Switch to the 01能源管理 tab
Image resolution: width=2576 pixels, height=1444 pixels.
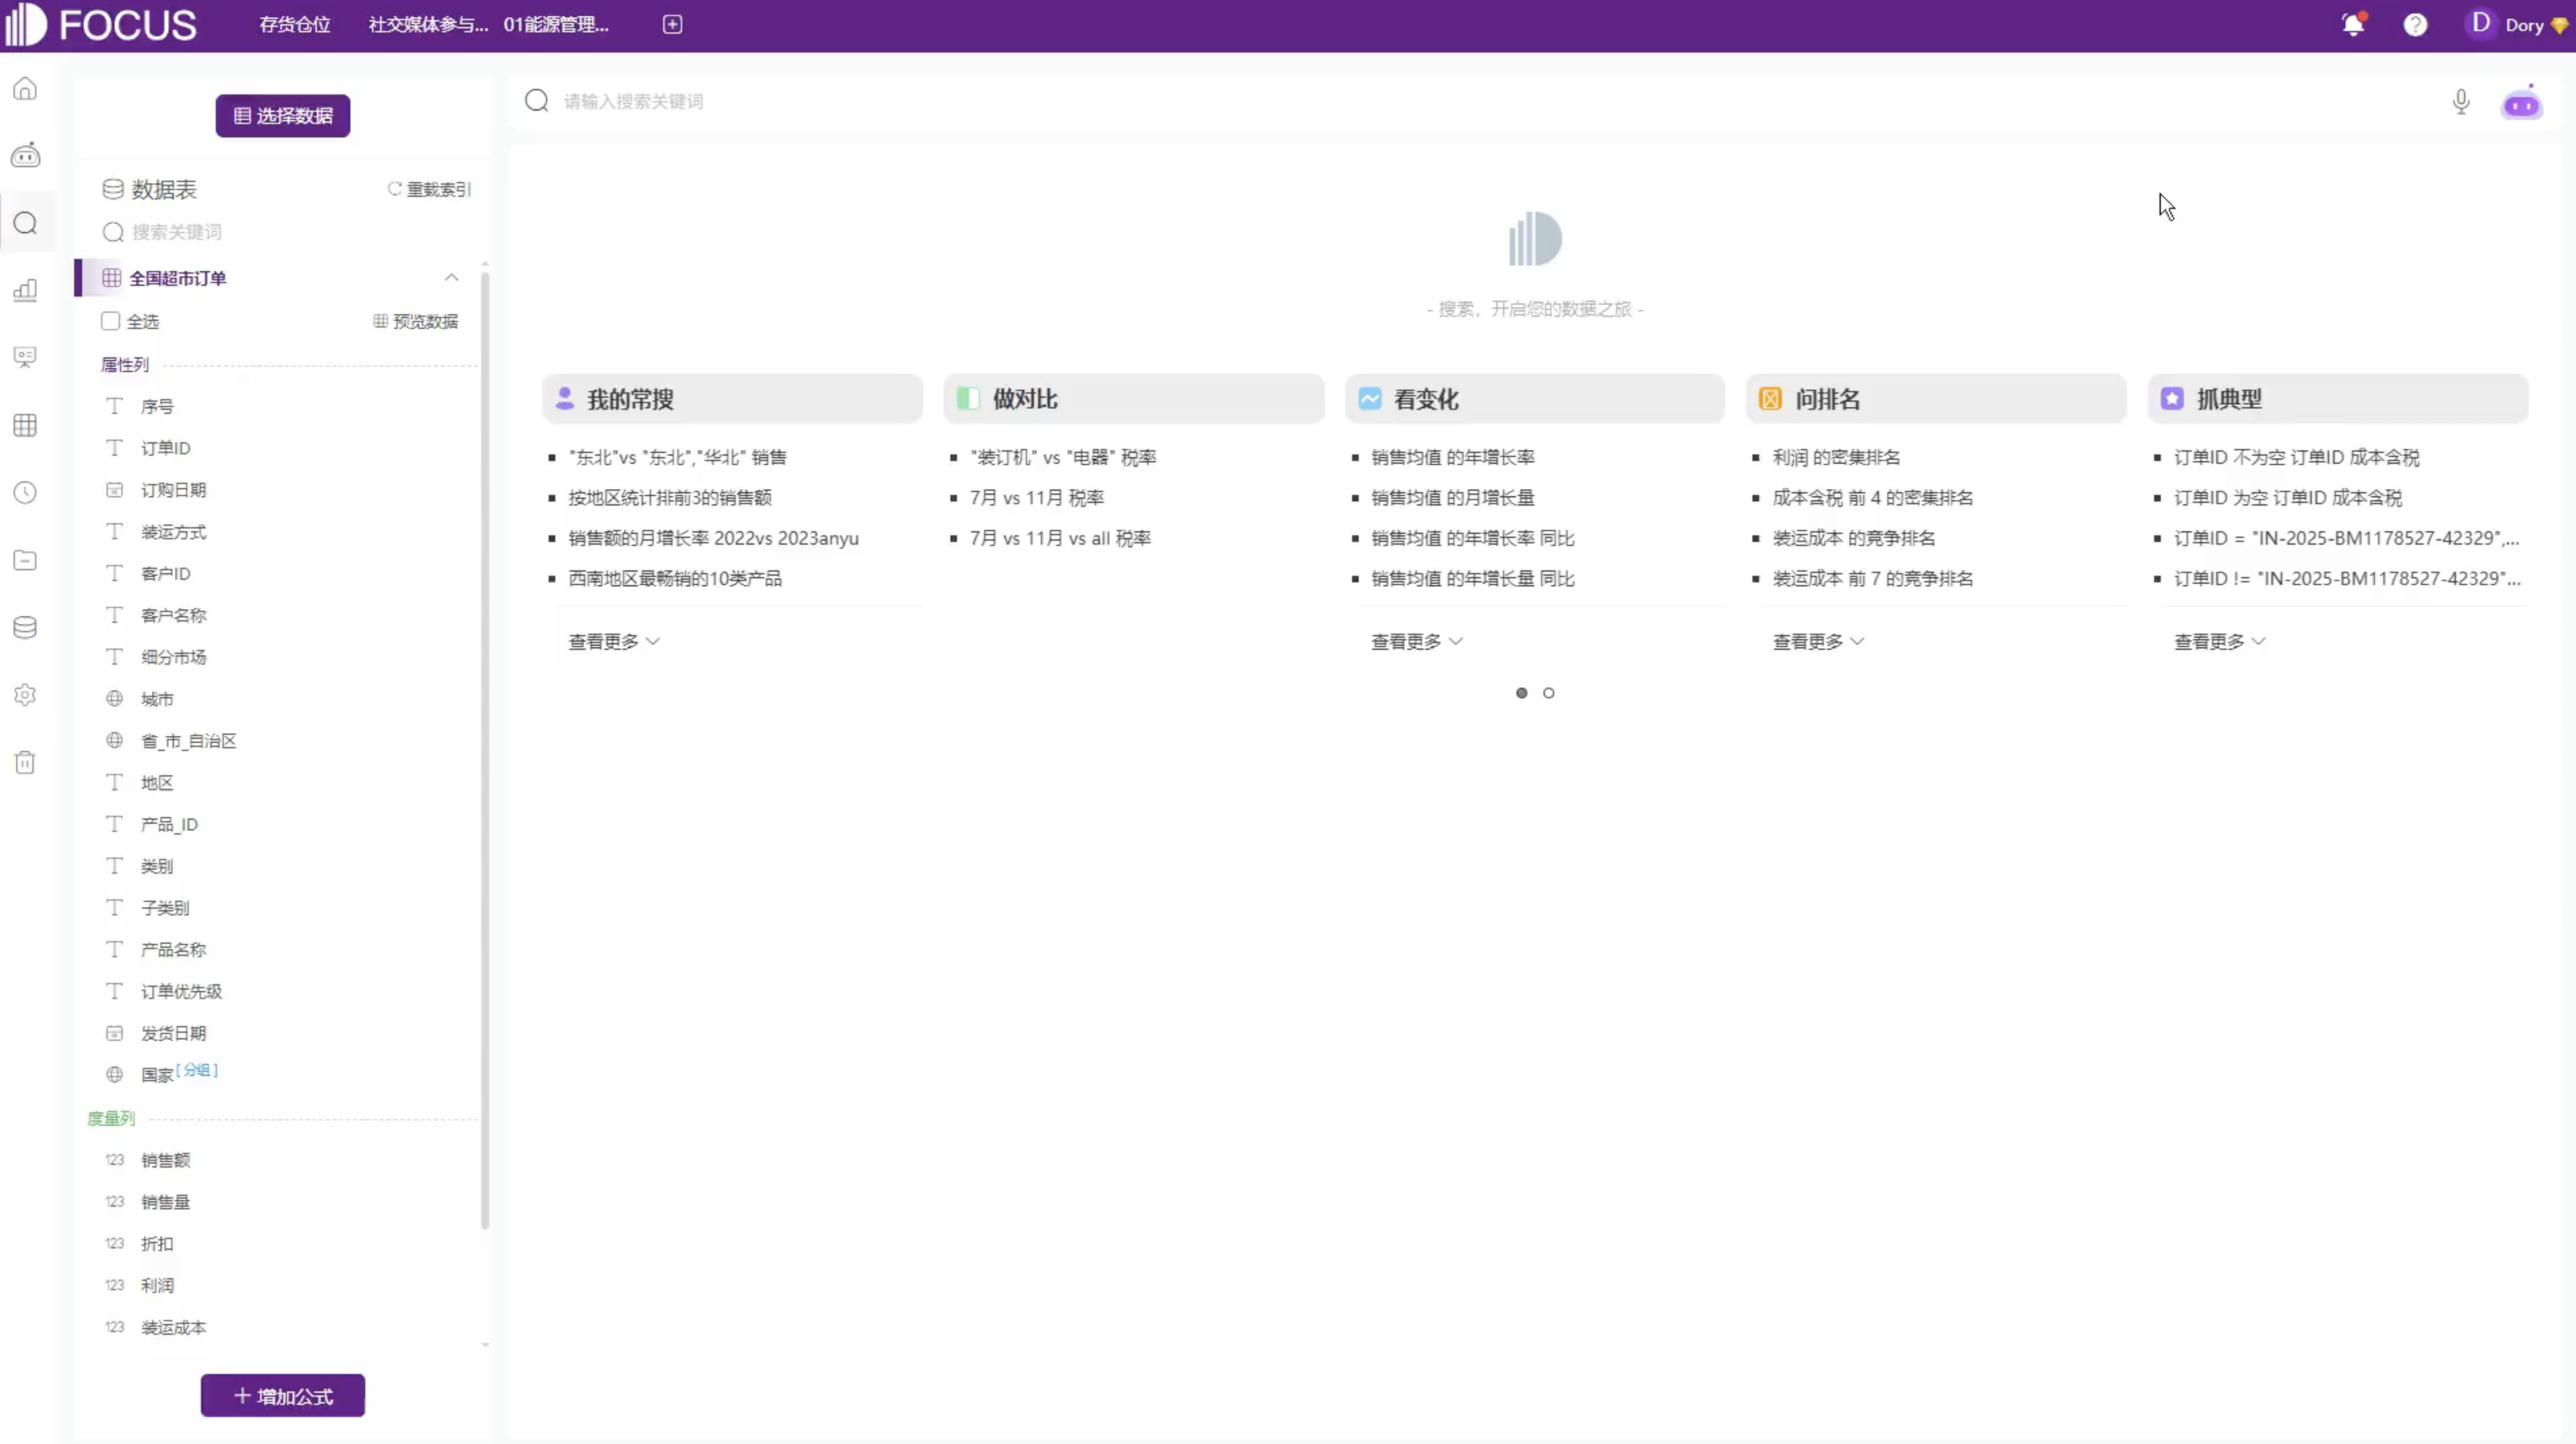point(555,24)
